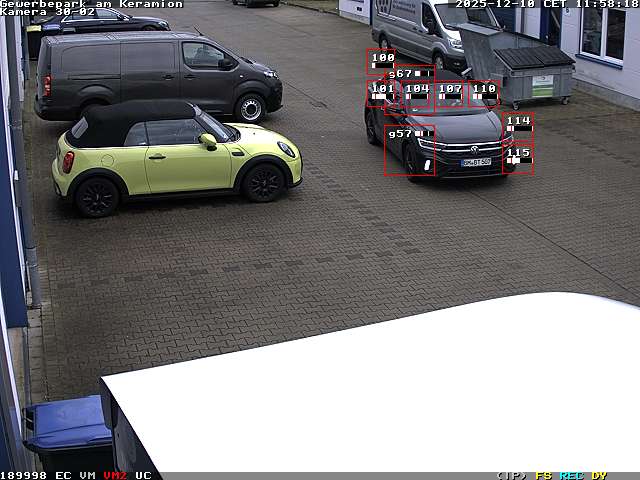
Task: Click the yellow FS indicator
Action: (543, 475)
